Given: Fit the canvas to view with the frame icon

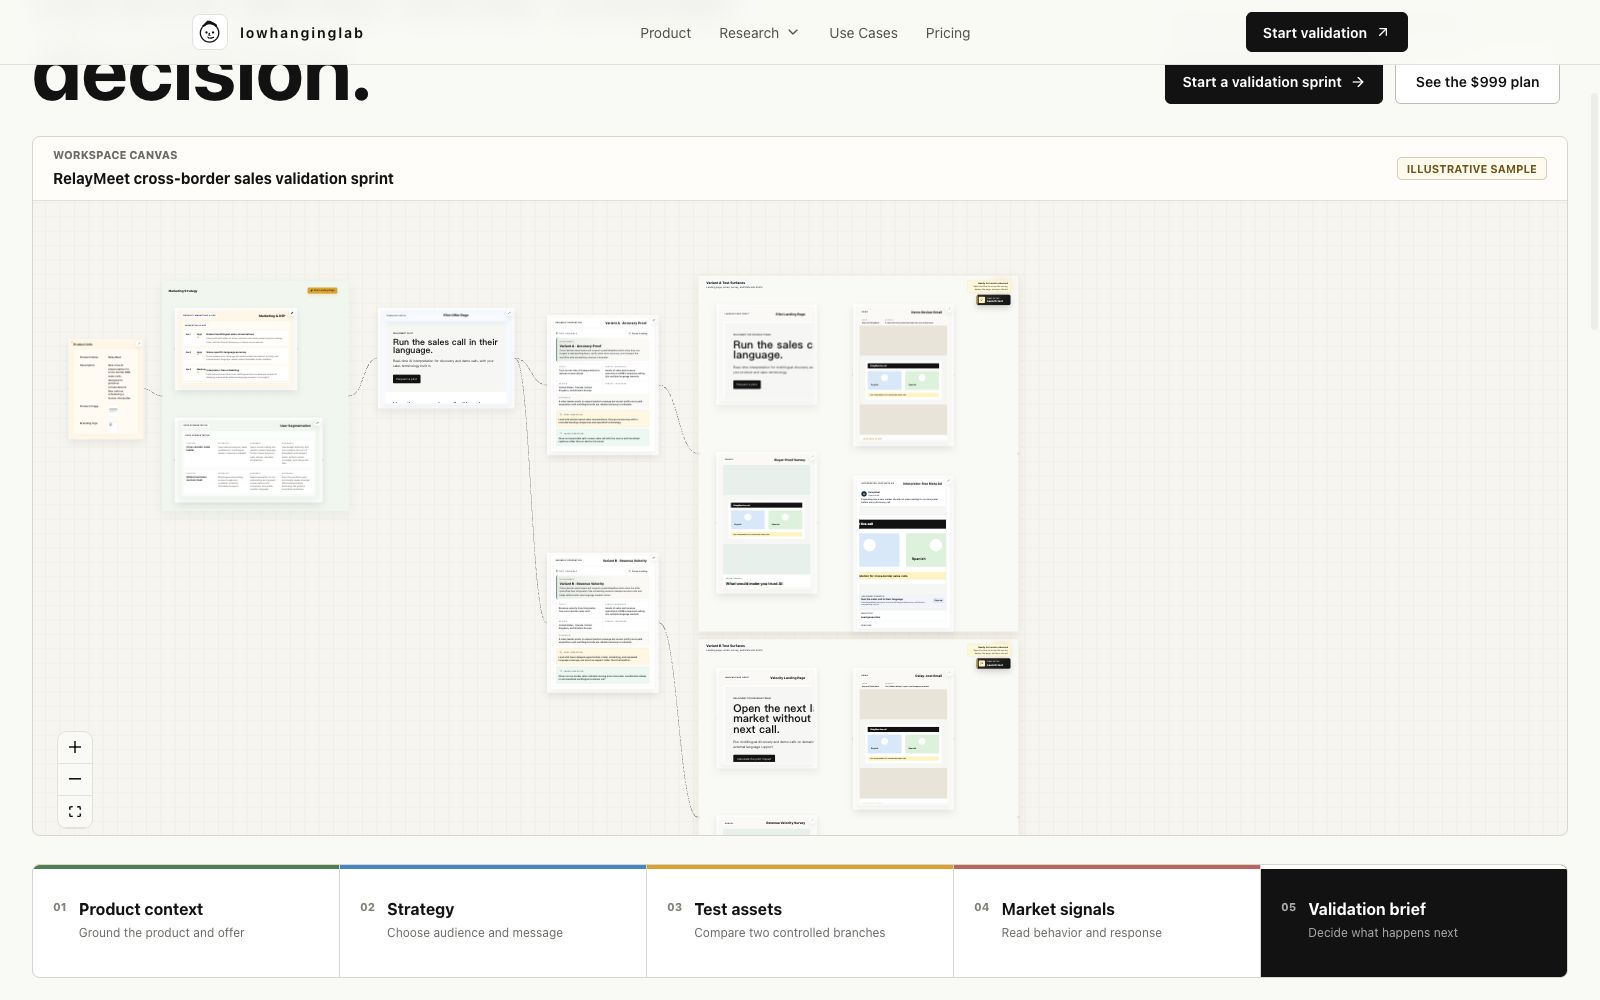Looking at the screenshot, I should 75,811.
